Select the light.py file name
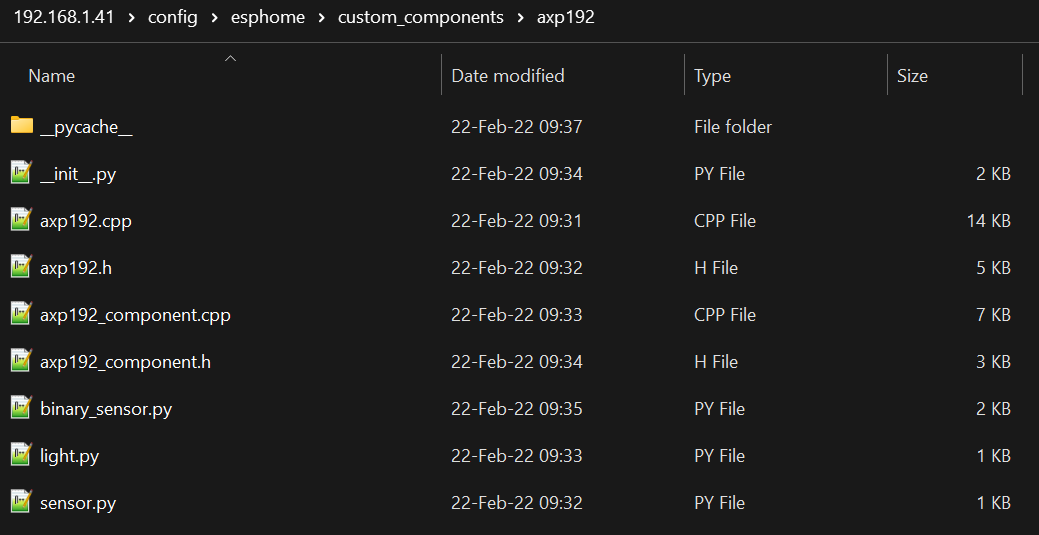The height and width of the screenshot is (535, 1039). pyautogui.click(x=70, y=455)
